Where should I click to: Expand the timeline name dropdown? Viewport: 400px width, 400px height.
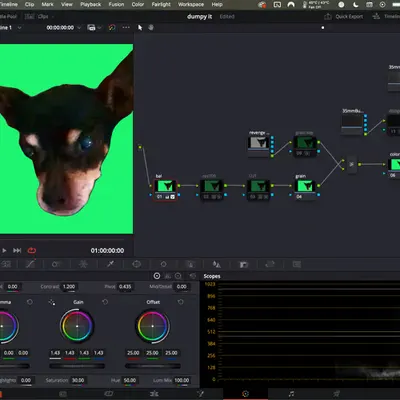(x=19, y=28)
